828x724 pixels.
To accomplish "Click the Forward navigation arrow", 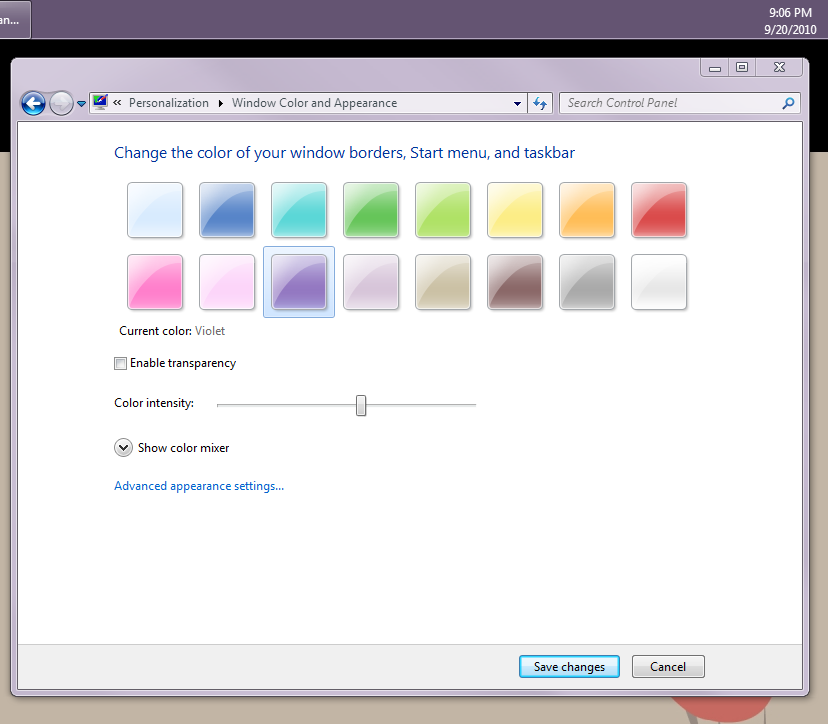I will pyautogui.click(x=61, y=103).
